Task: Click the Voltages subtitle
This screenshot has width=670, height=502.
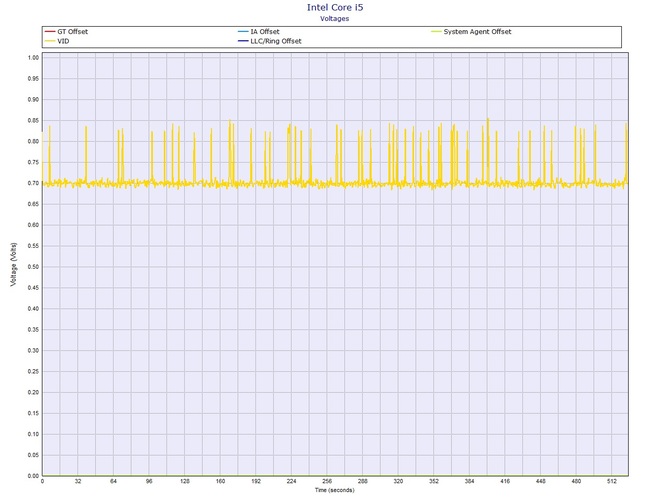Action: (x=335, y=19)
